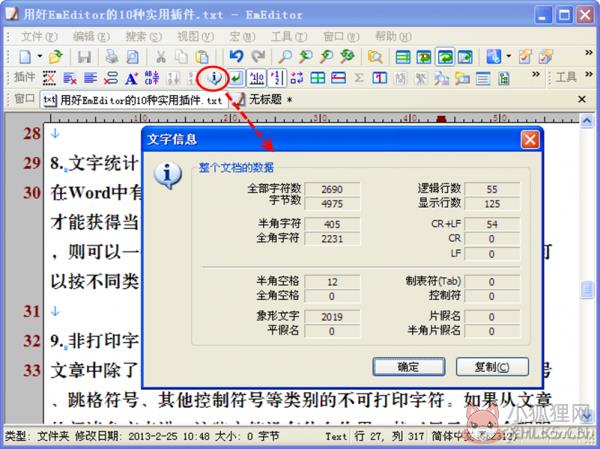Open the configuration dropdown arrow beside blue icon
The height and width of the screenshot is (449, 600).
[509, 56]
